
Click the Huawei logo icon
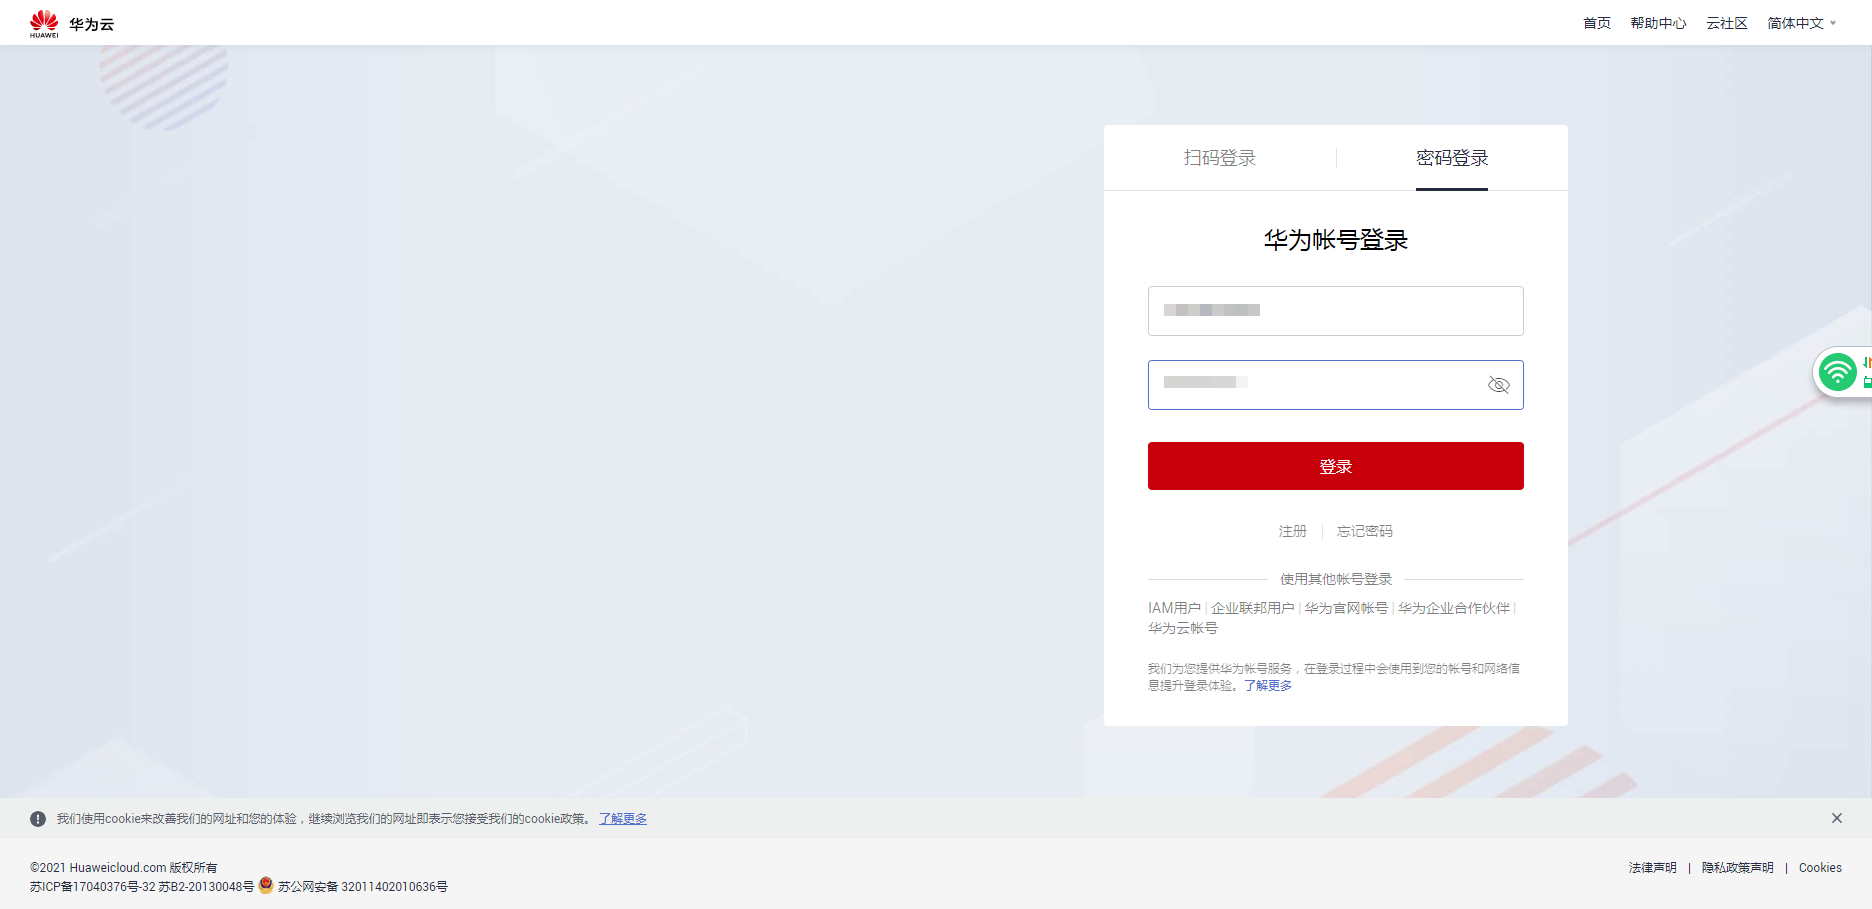point(44,23)
